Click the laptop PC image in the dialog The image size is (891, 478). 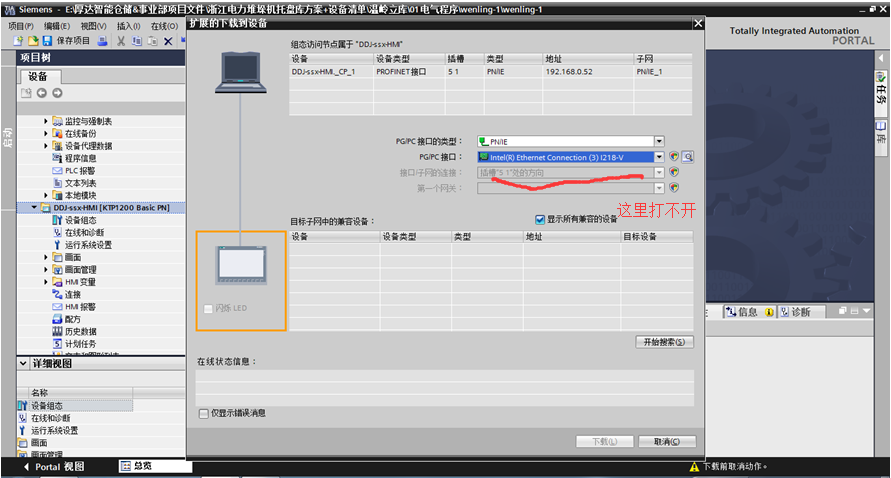(x=241, y=72)
